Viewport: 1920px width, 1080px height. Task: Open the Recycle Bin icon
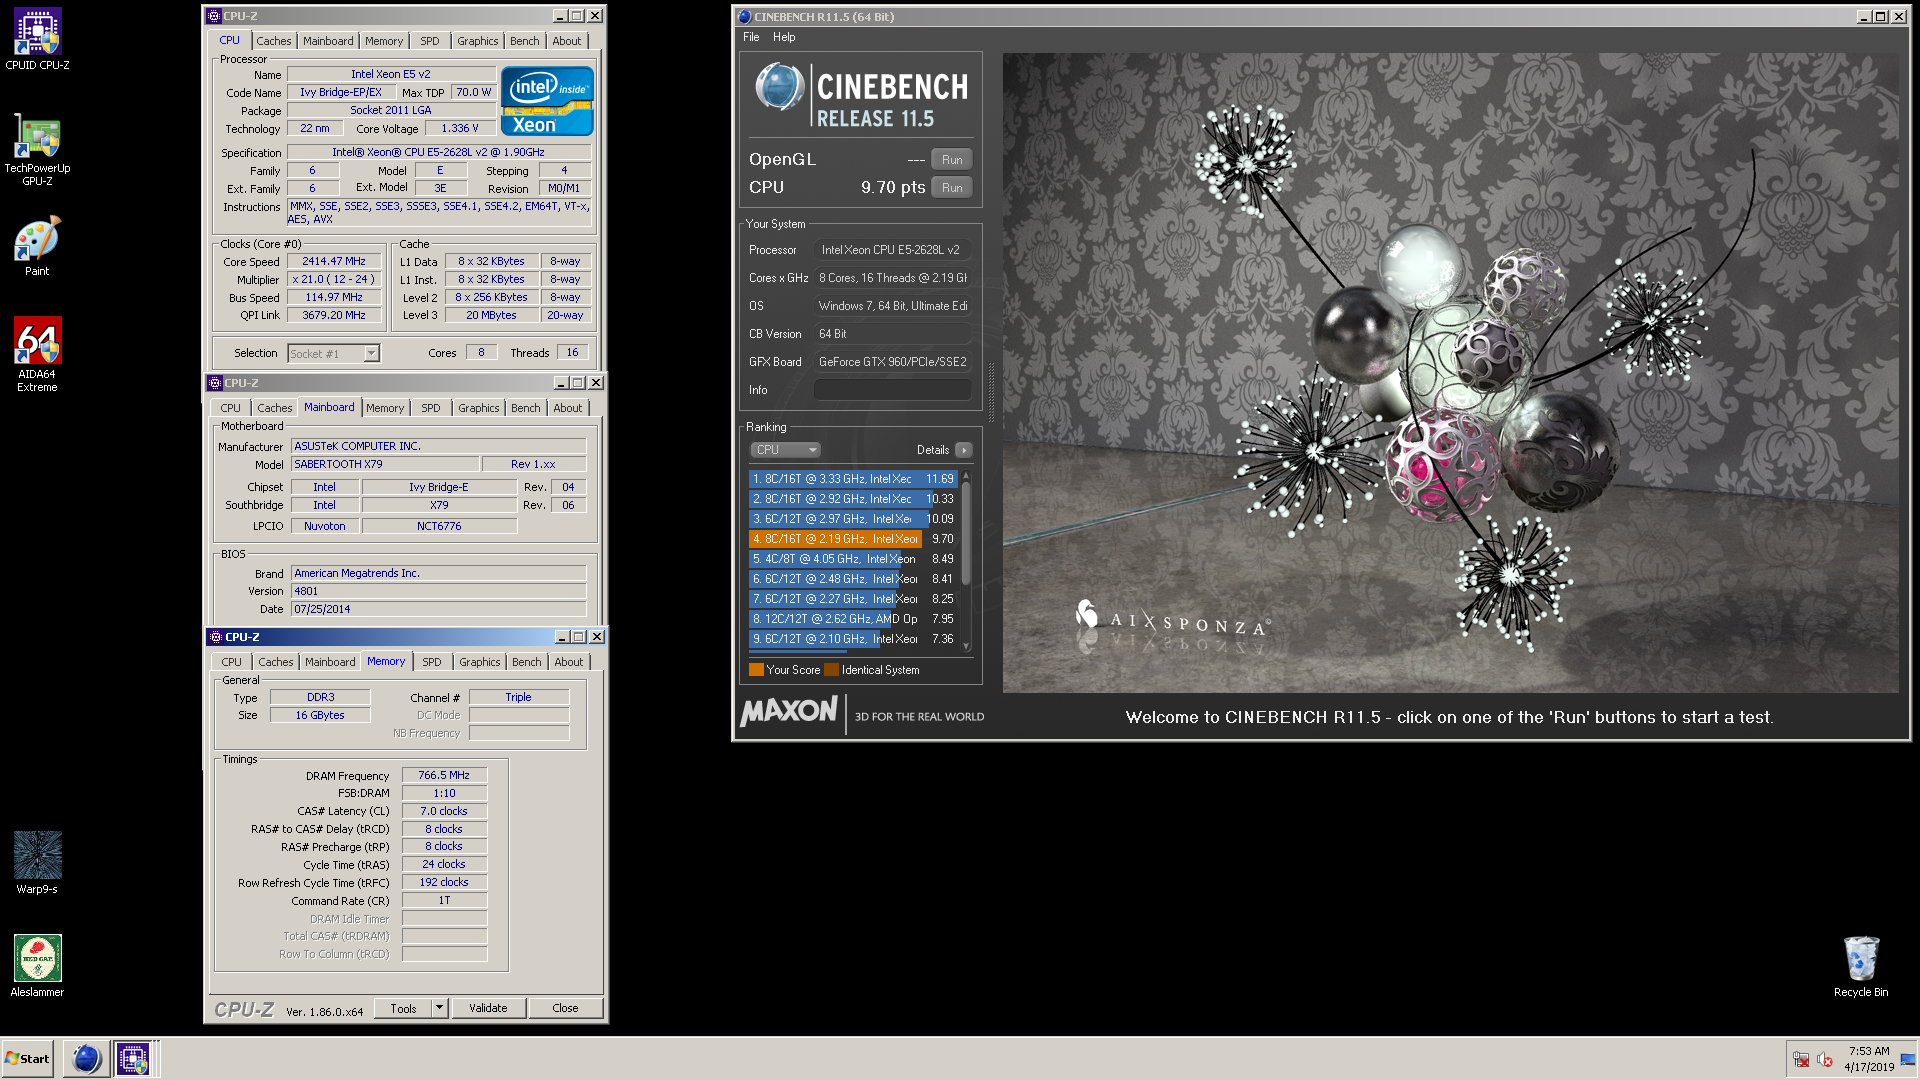1861,966
